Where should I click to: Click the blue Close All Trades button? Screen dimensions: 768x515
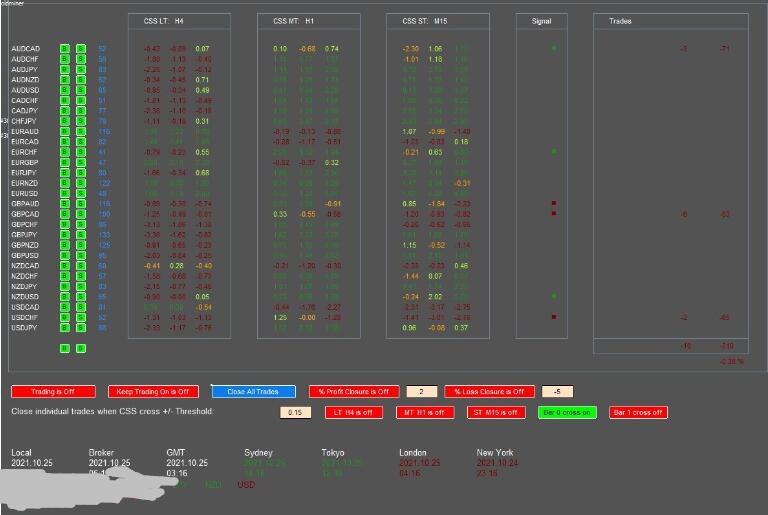(x=253, y=392)
